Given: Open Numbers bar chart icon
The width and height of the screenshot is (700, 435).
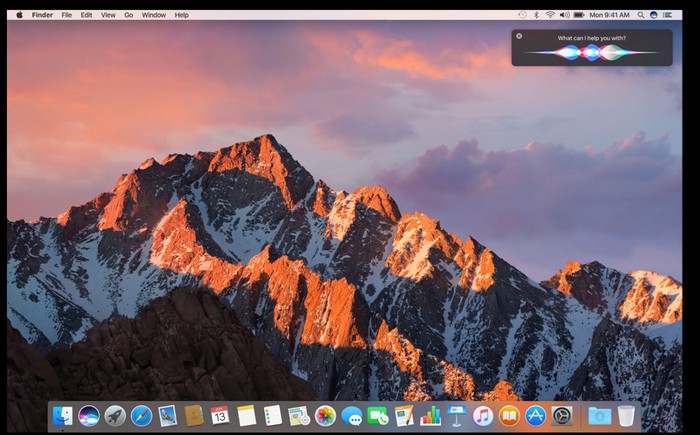Looking at the screenshot, I should pos(430,416).
